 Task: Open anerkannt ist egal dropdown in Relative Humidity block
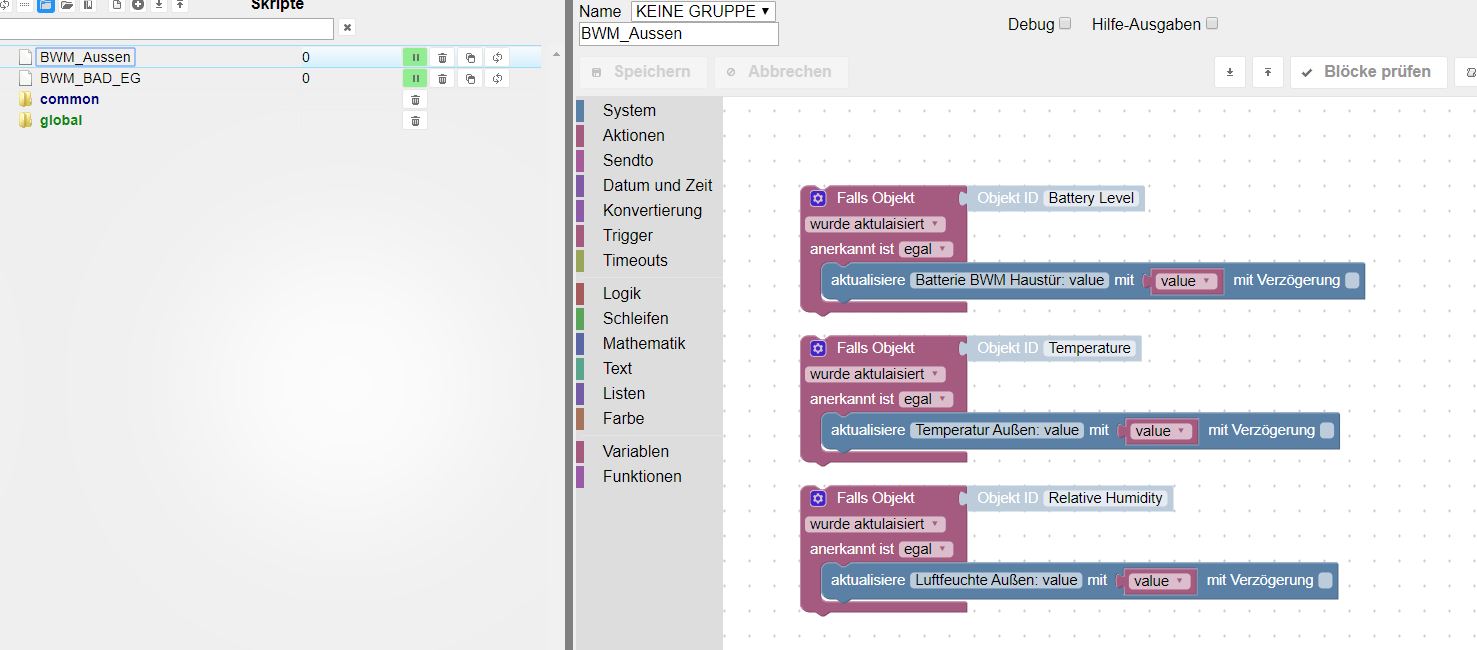926,549
